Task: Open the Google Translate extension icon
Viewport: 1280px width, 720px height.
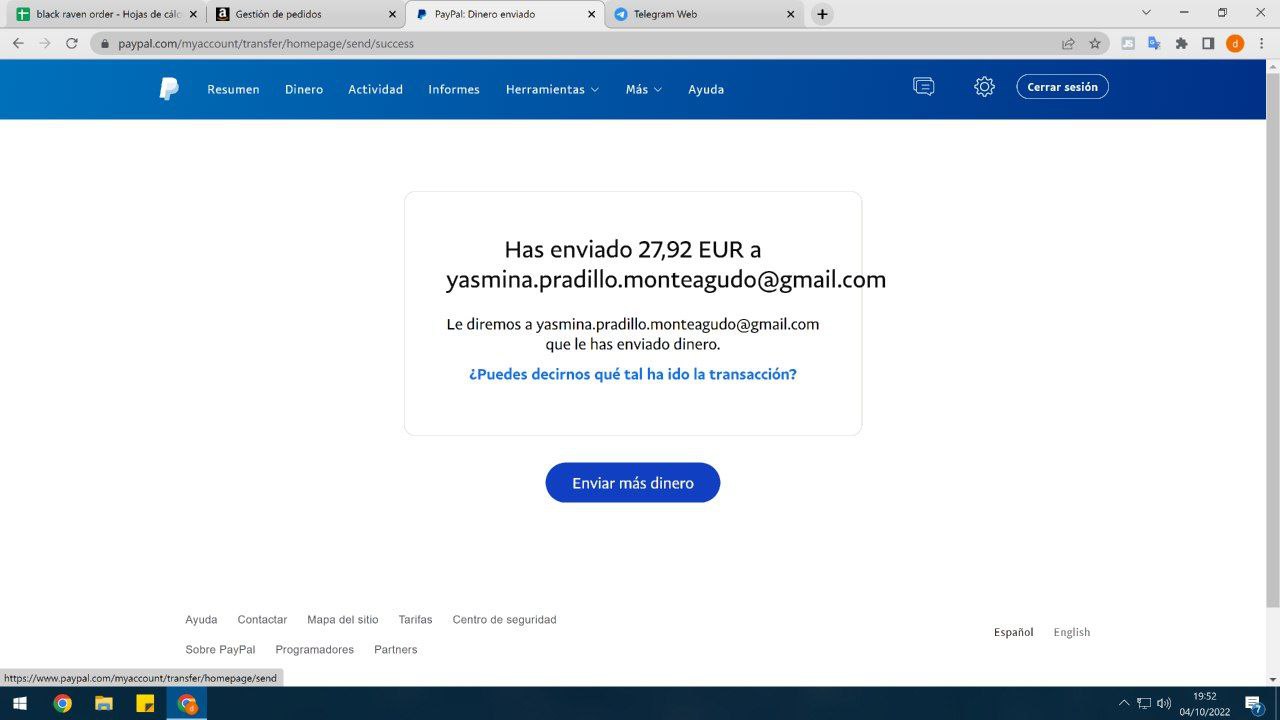Action: tap(1154, 43)
